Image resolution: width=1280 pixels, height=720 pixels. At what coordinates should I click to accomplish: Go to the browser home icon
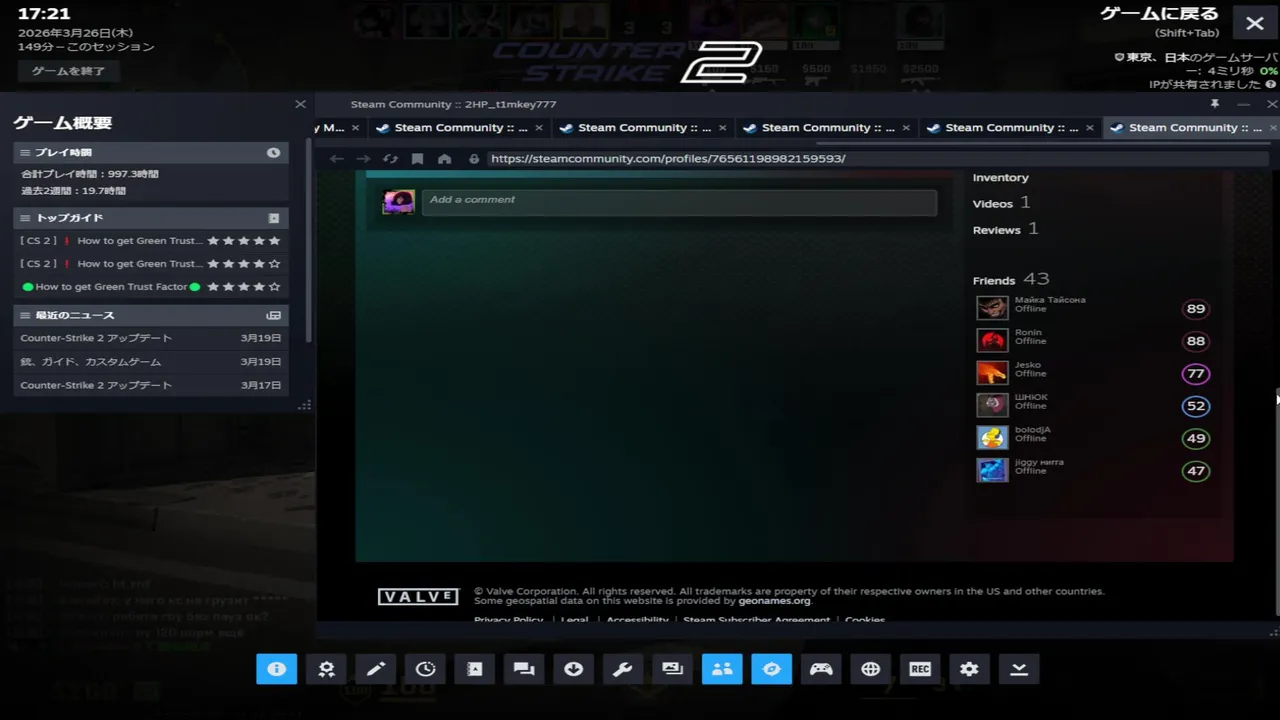point(445,159)
